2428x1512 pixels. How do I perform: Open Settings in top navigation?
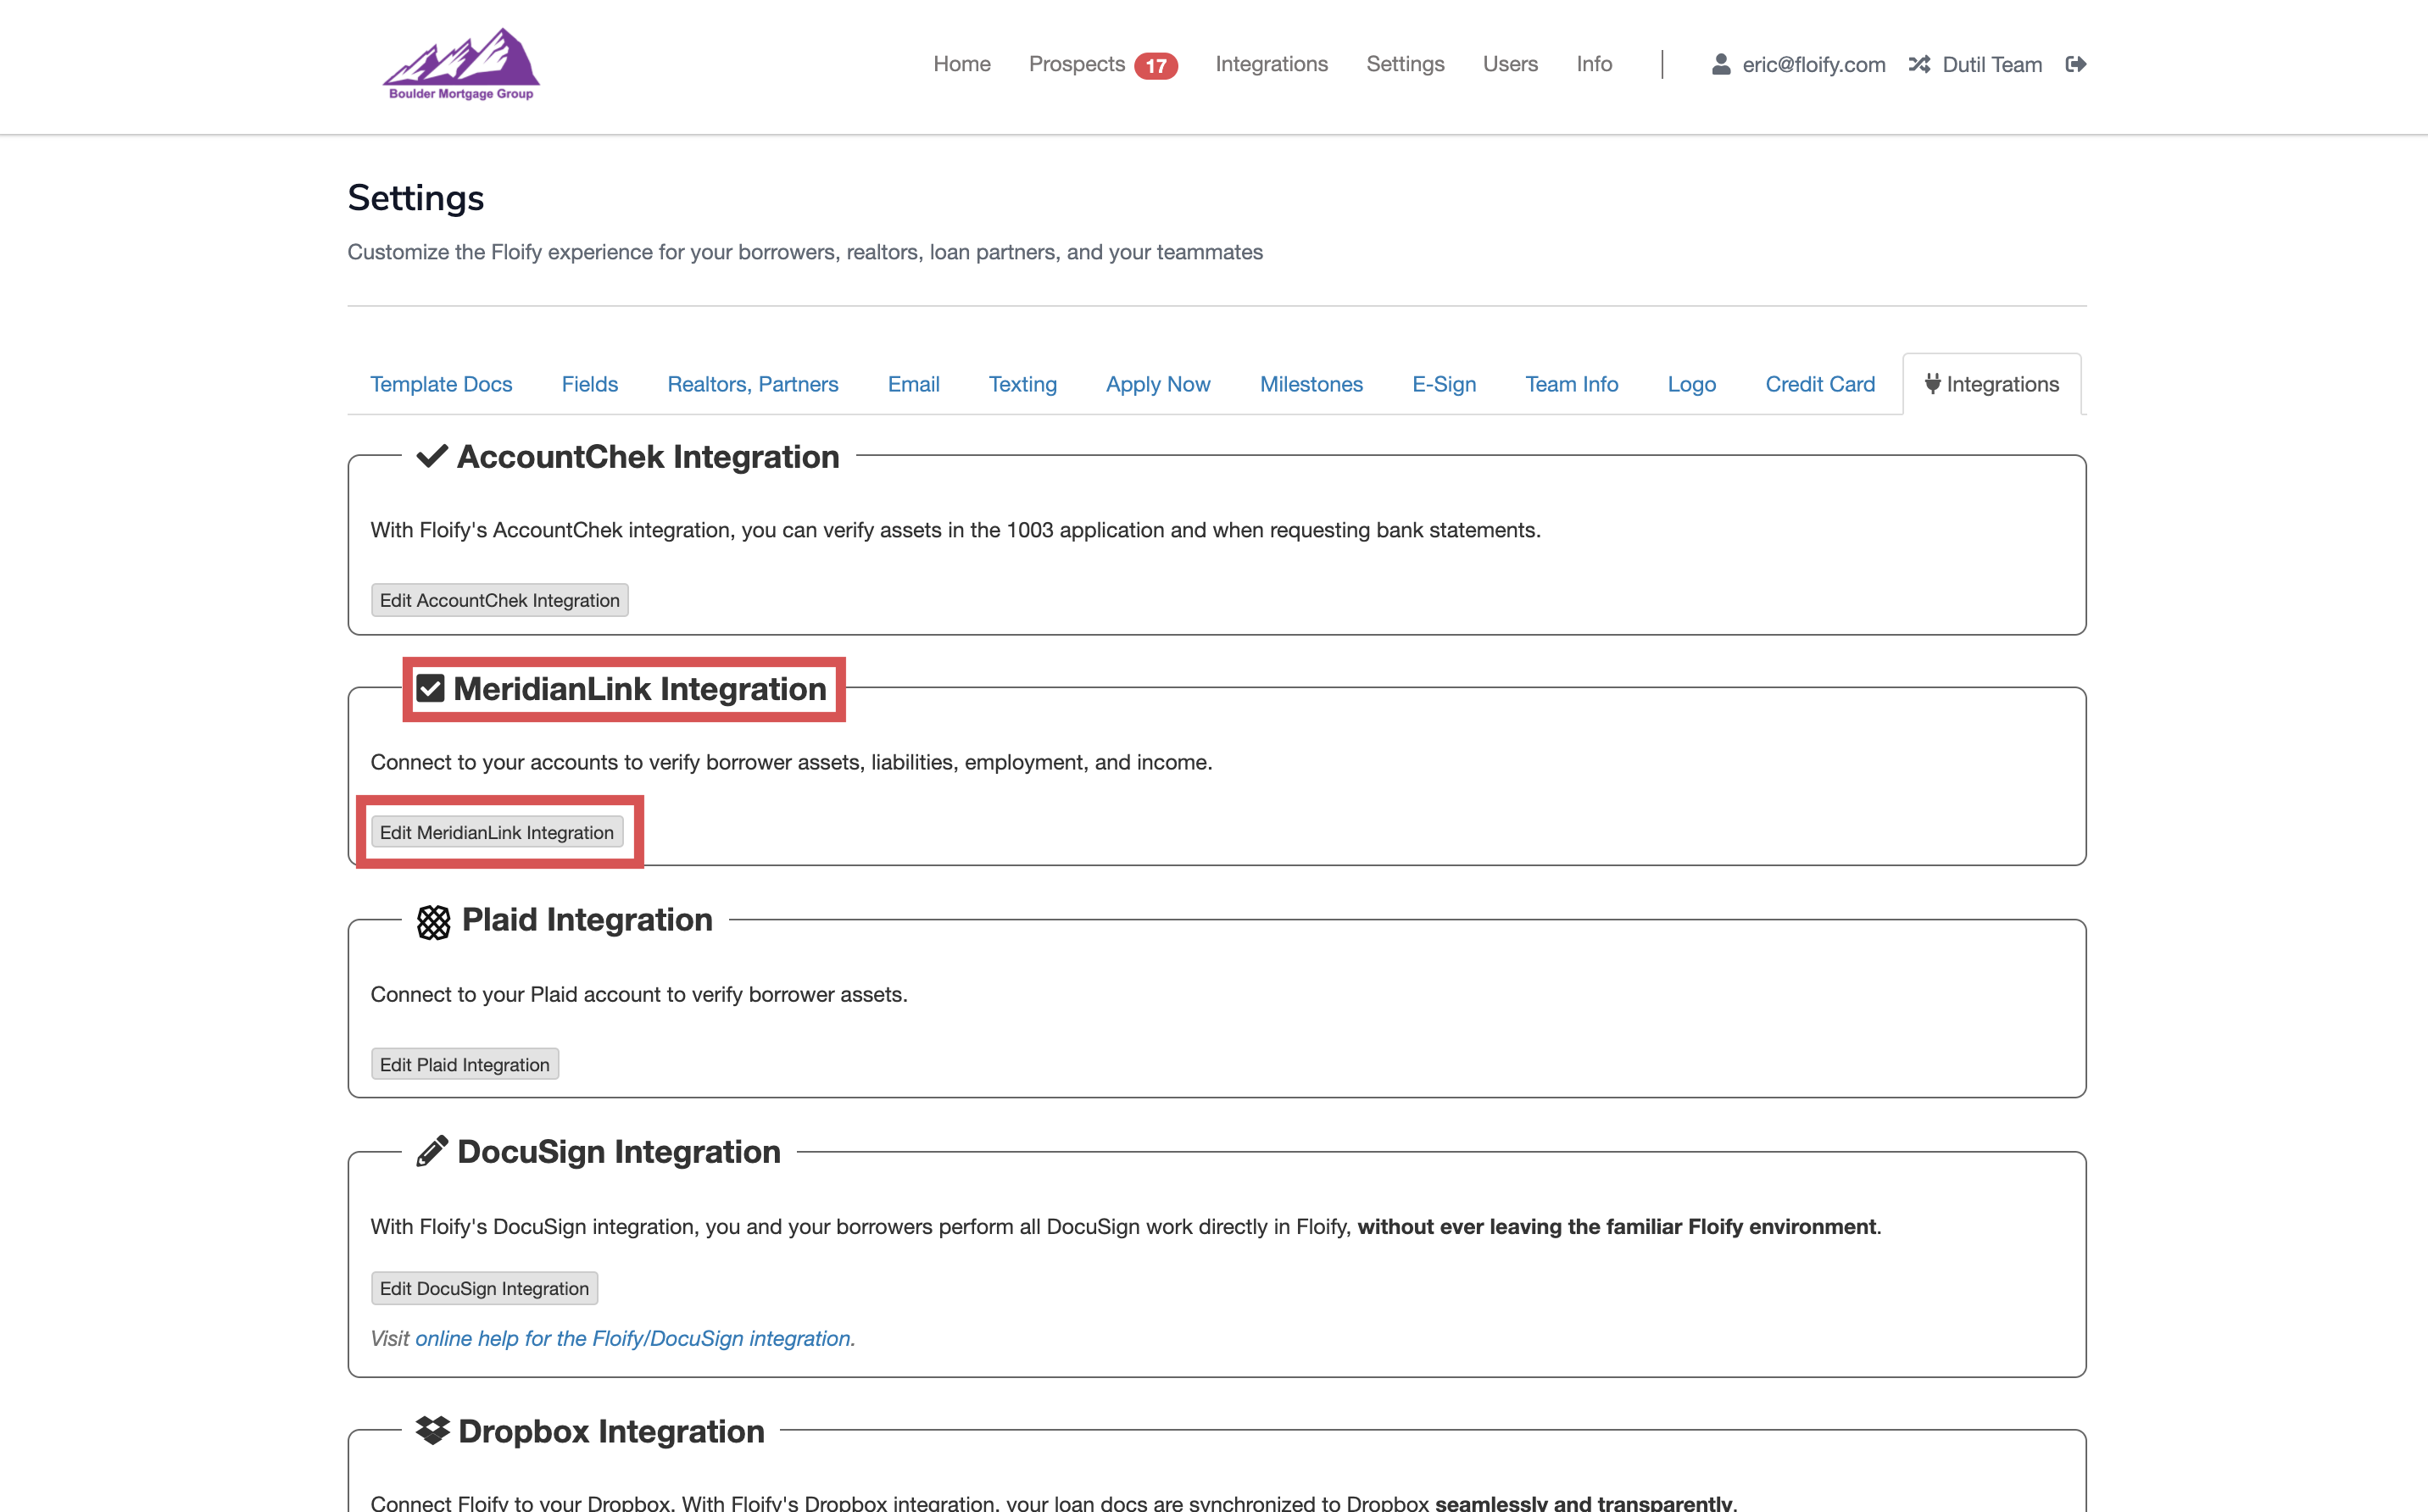(x=1405, y=64)
